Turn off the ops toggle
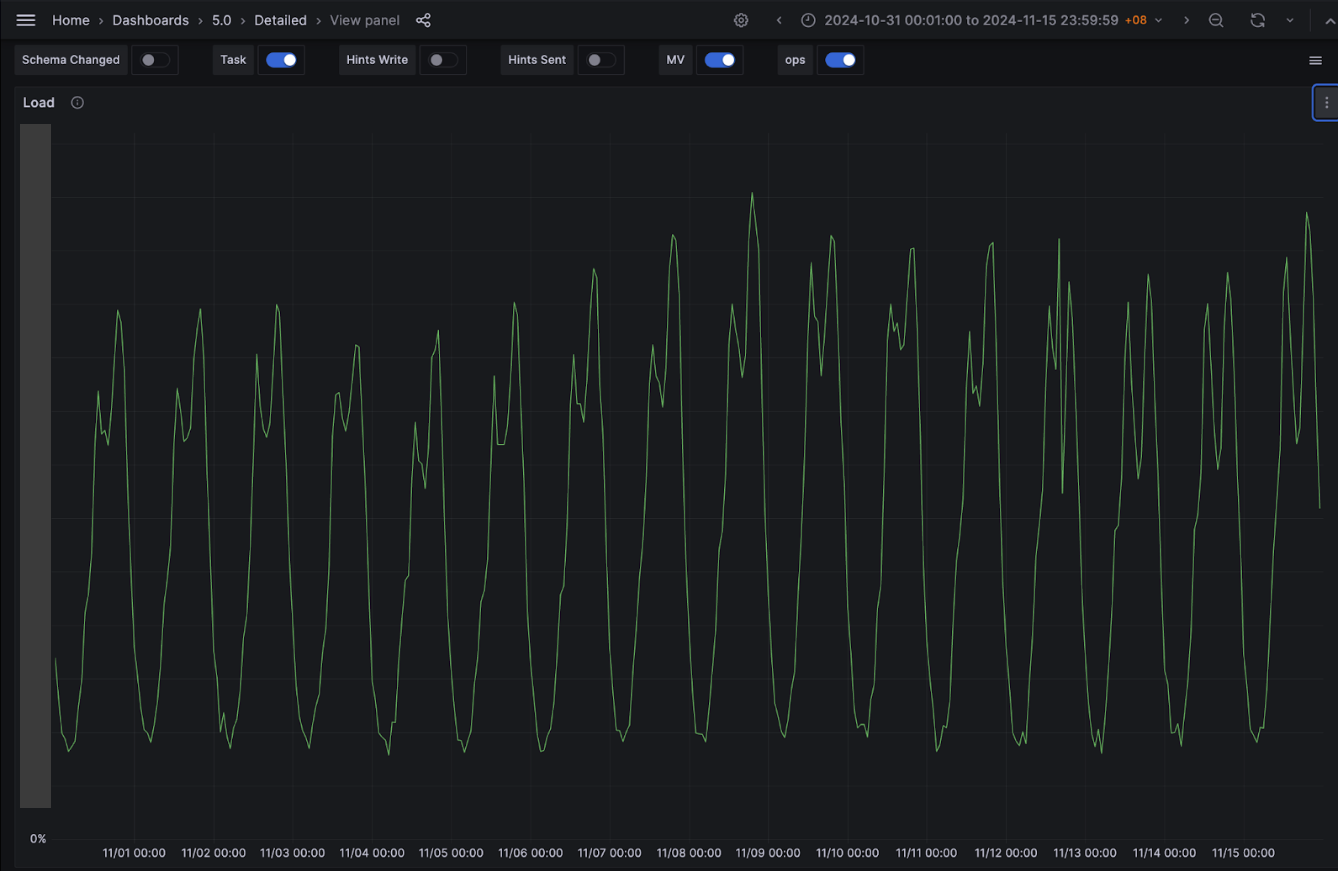The image size is (1338, 871). 840,60
